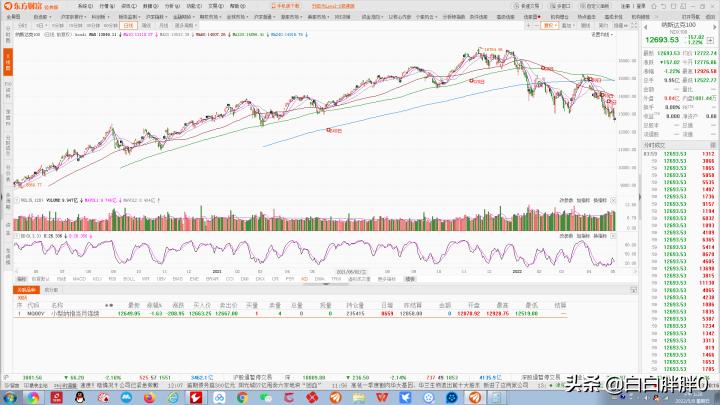720x405 pixels.
Task: Click the home icon in title bar
Action: click(x=654, y=6)
